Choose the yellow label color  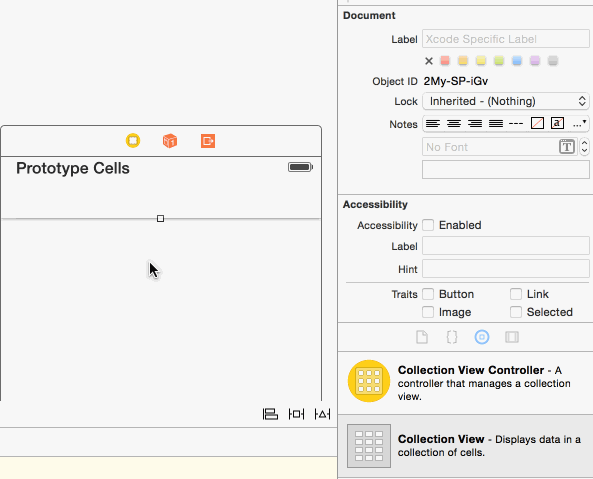tap(481, 60)
